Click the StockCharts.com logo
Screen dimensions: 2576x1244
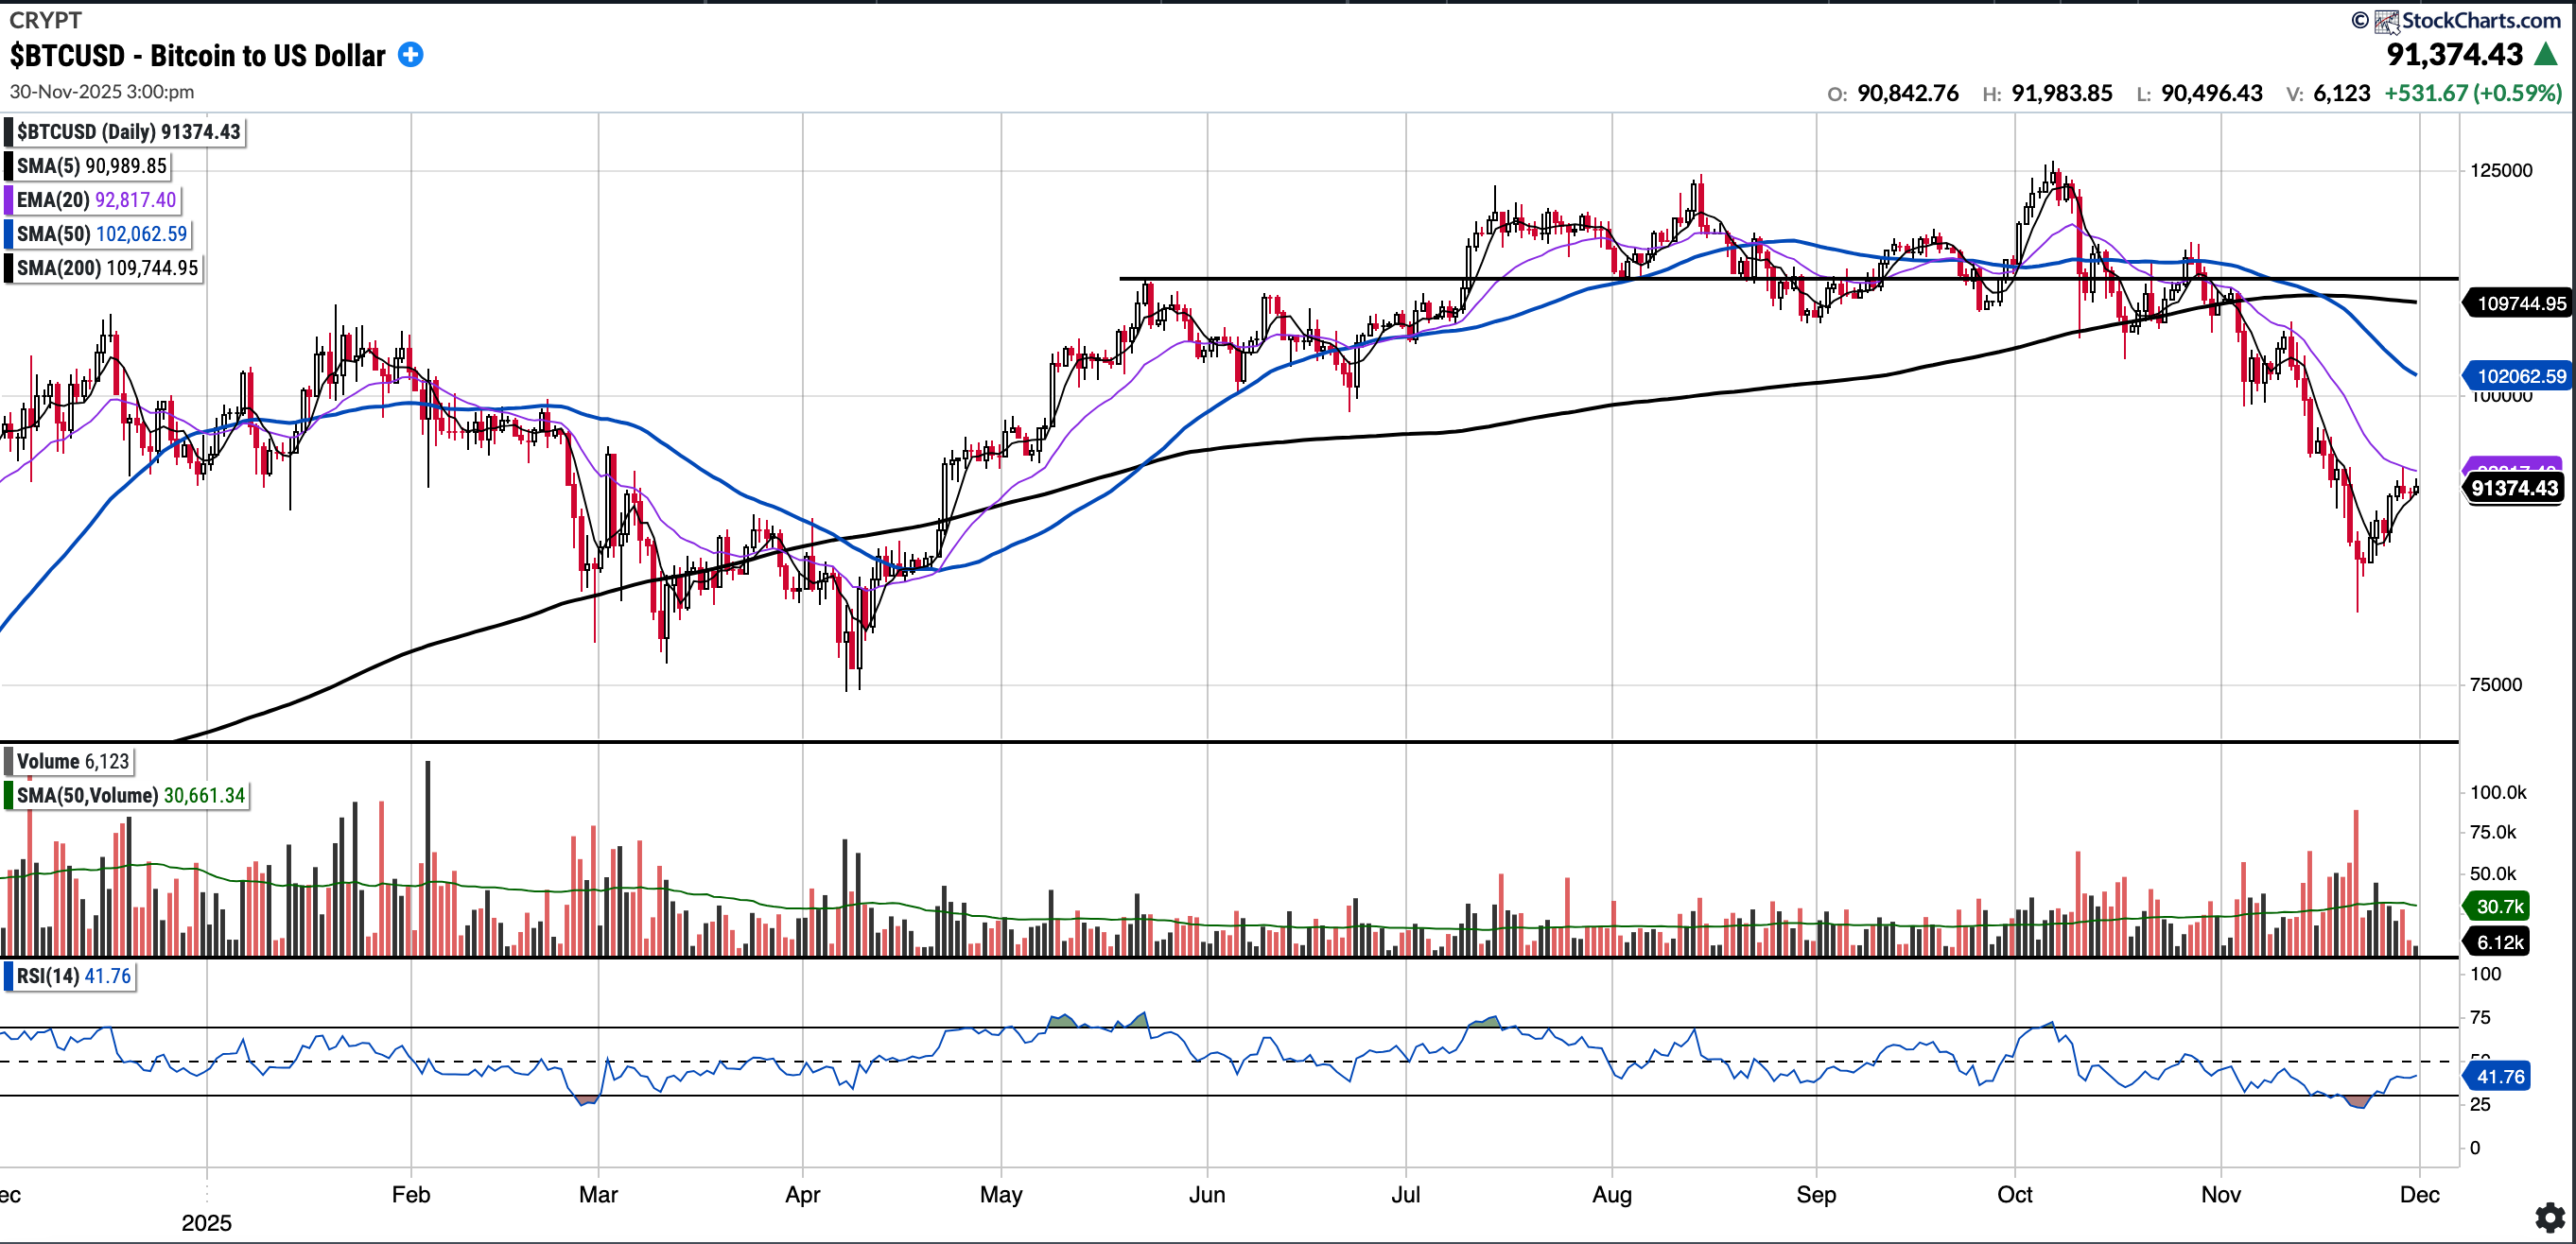2466,20
